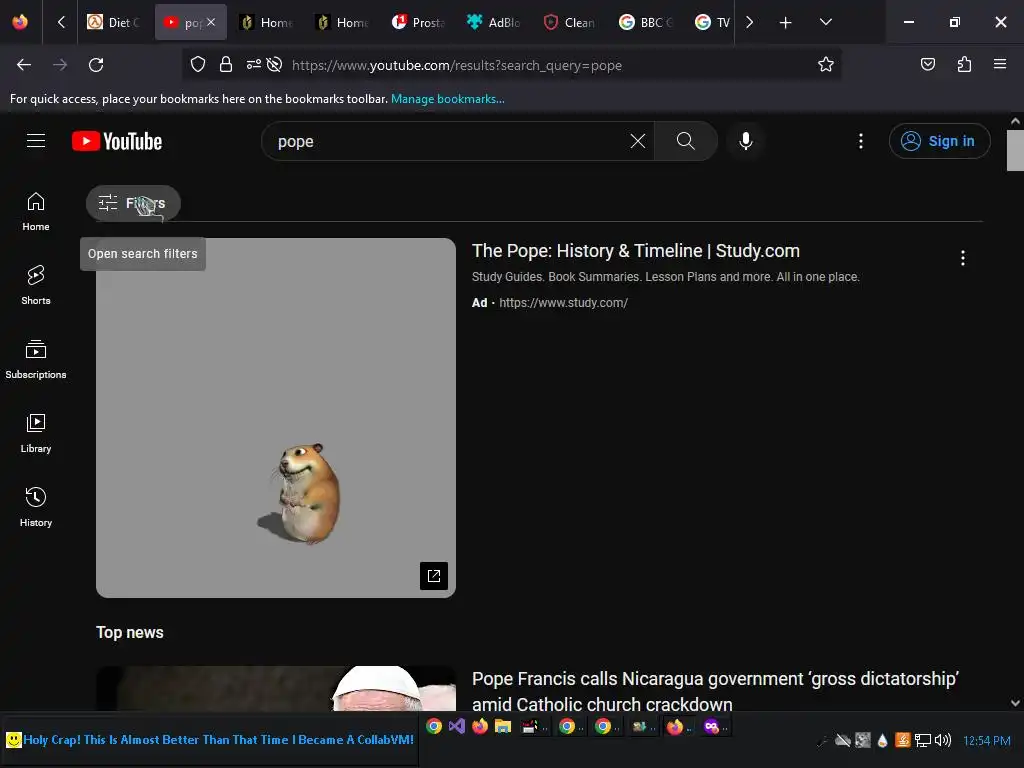Click the tracking protection shield icon
Screen dimensions: 1024x768
pos(198,65)
